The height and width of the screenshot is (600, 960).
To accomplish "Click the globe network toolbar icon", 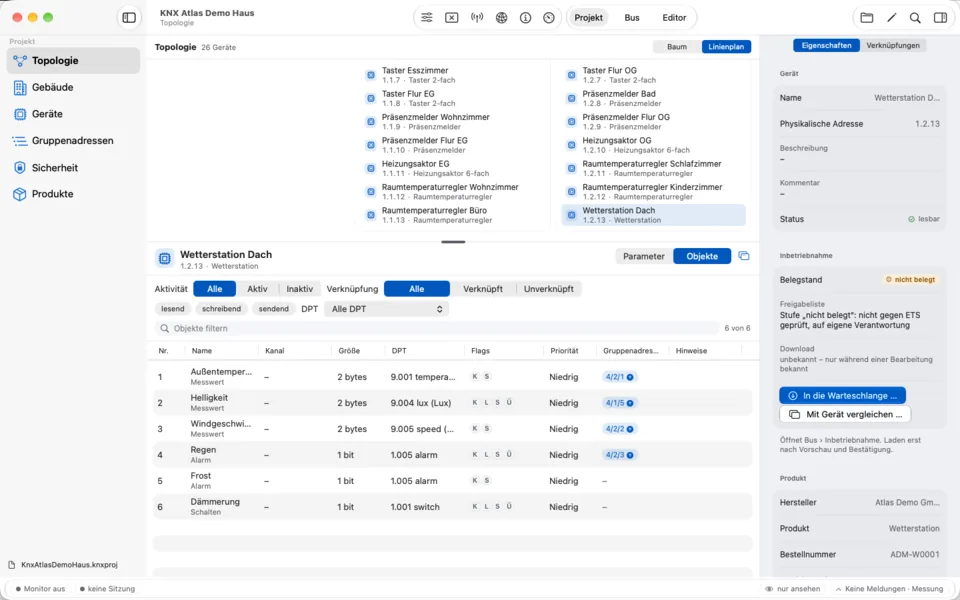I will [501, 18].
